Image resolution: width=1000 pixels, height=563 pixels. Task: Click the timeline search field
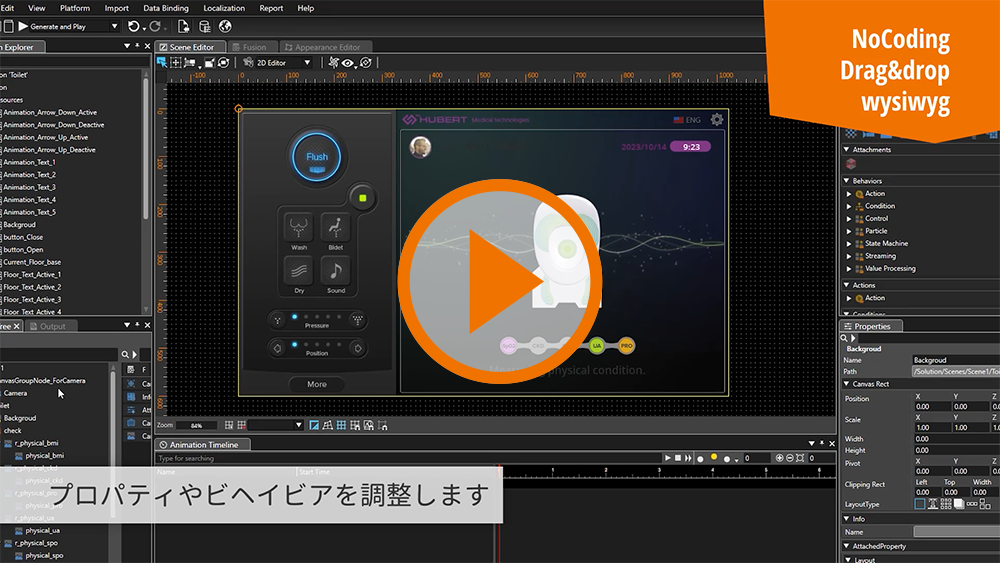[408, 458]
